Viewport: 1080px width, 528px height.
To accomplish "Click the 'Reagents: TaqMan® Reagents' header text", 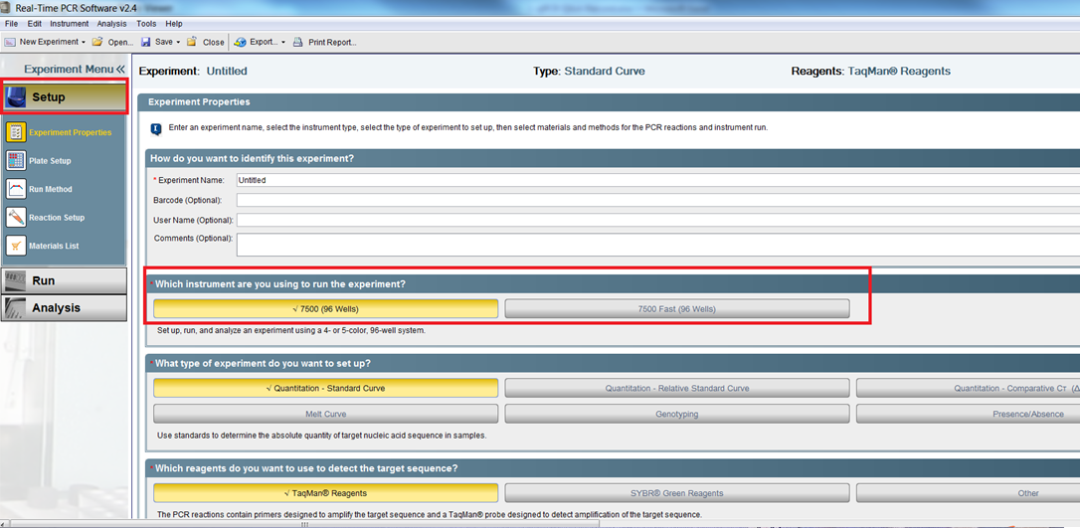I will [x=871, y=71].
